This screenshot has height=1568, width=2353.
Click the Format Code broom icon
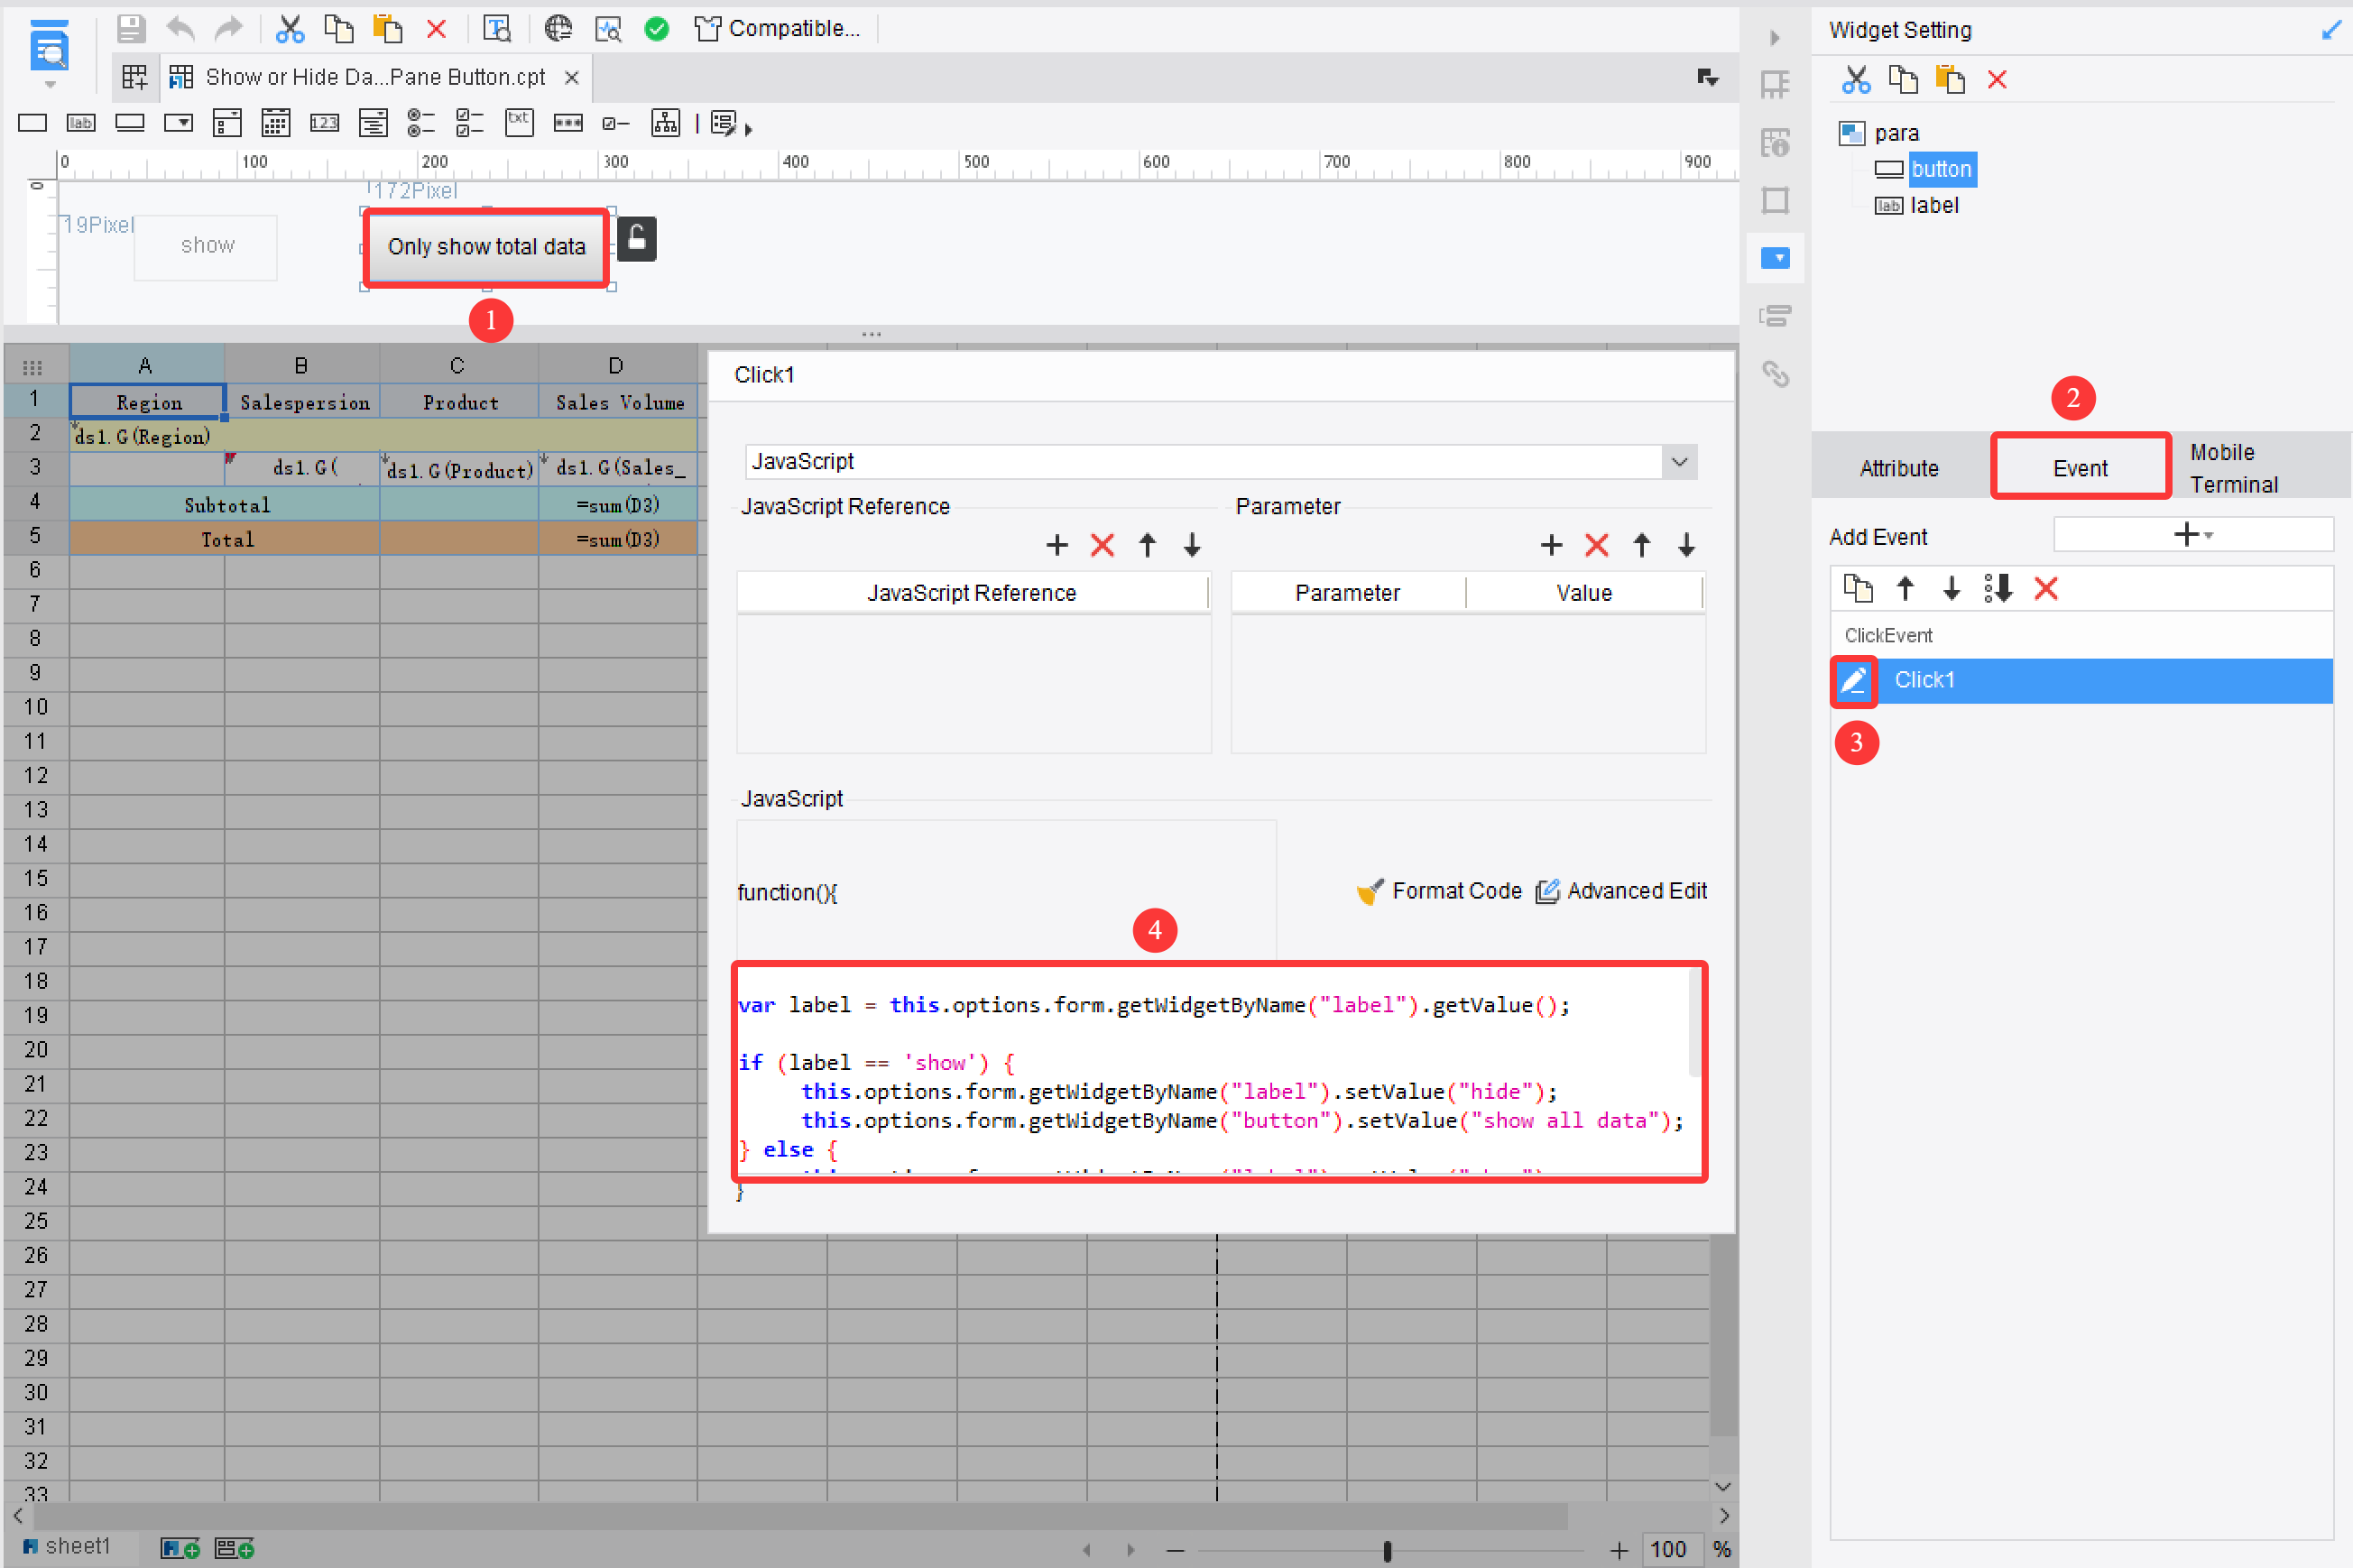tap(1369, 891)
